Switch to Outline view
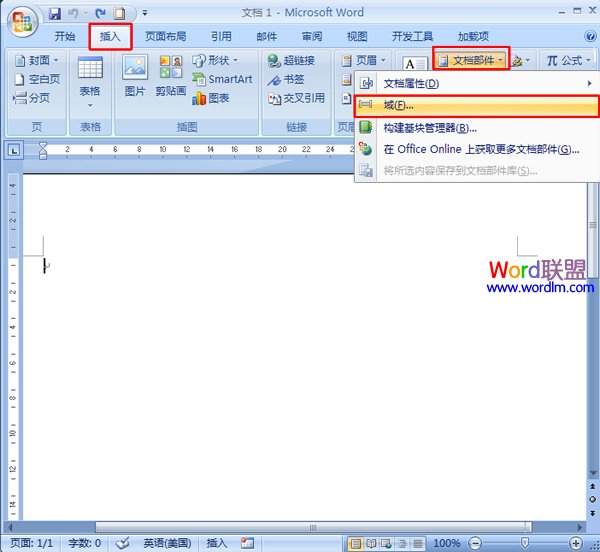Image resolution: width=600 pixels, height=552 pixels. point(402,543)
